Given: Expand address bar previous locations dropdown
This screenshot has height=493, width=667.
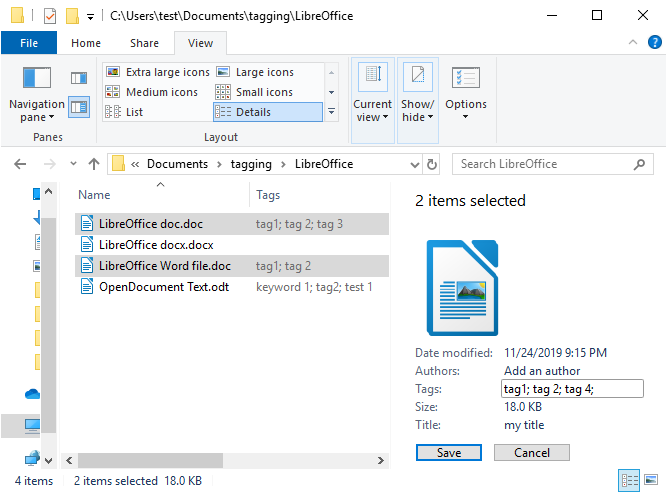Looking at the screenshot, I should click(x=414, y=165).
